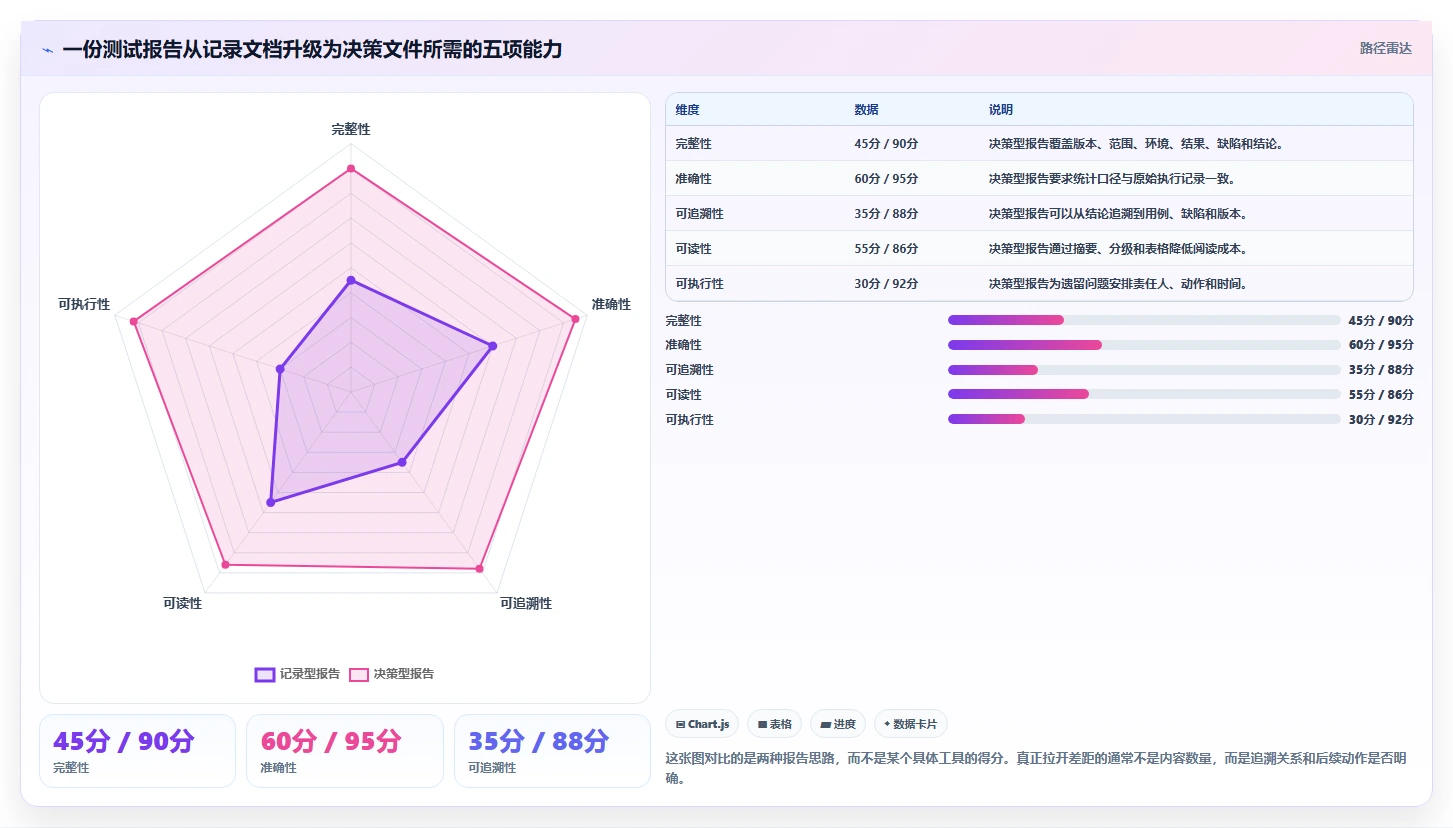Click the pink 可执行性 radar data point
1453x828 pixels.
pos(133,321)
